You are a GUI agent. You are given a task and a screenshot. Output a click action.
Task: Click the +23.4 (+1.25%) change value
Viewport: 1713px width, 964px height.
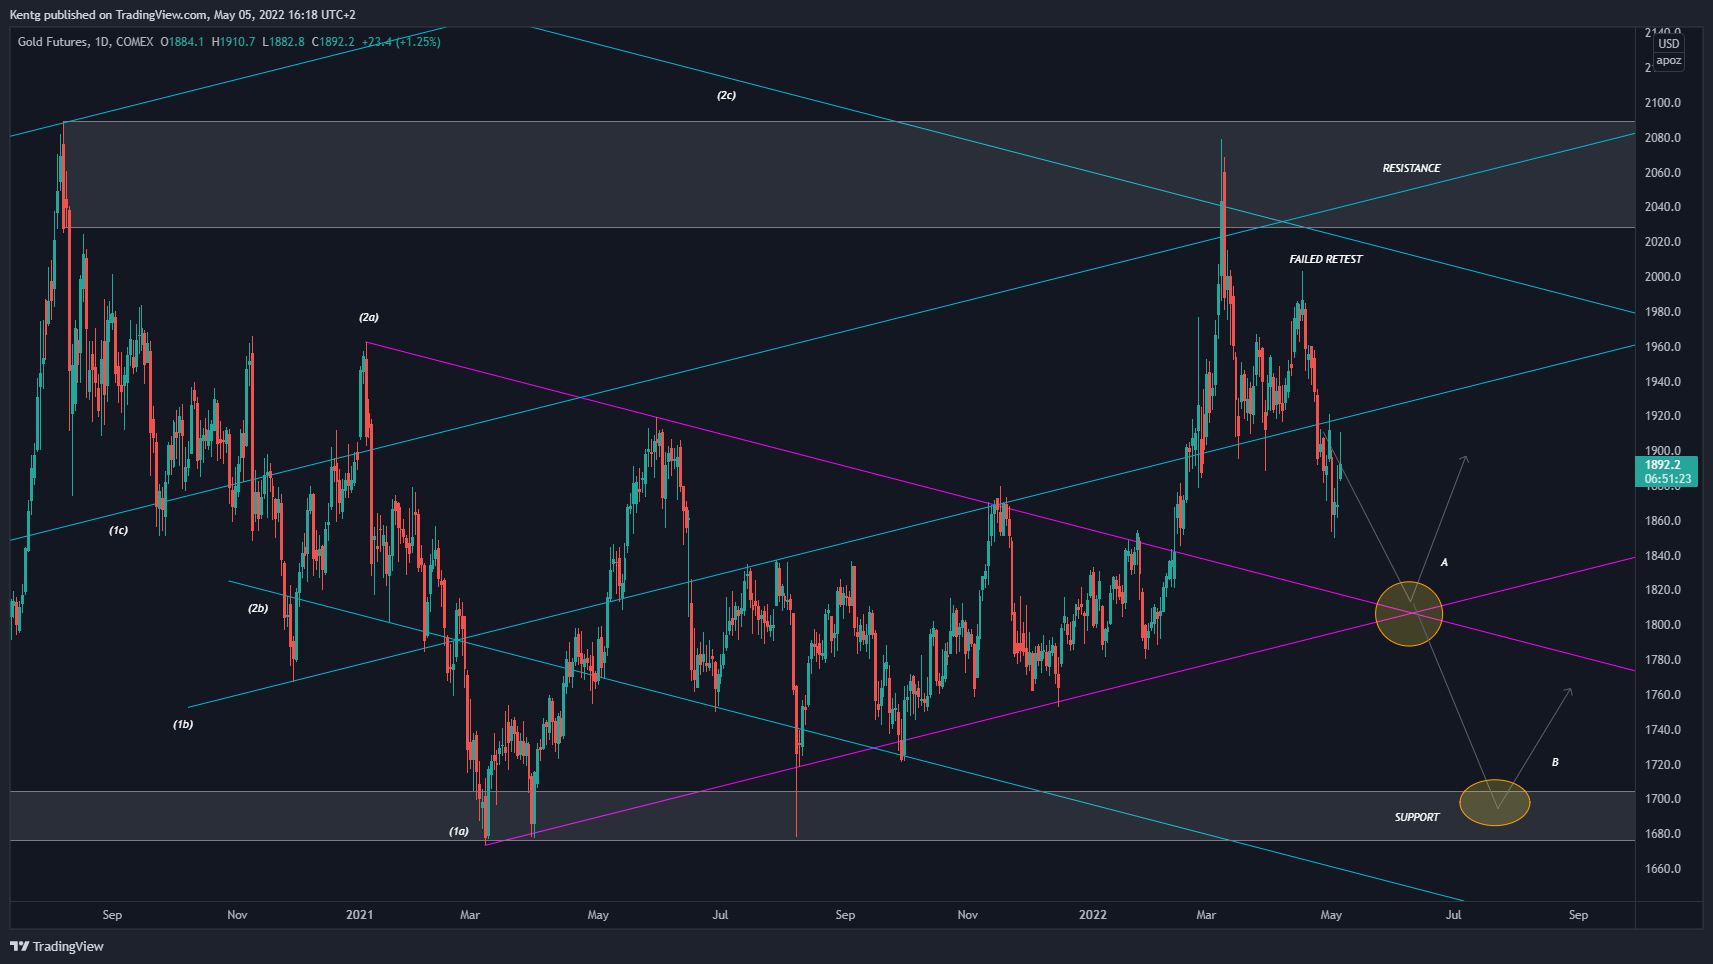(401, 42)
